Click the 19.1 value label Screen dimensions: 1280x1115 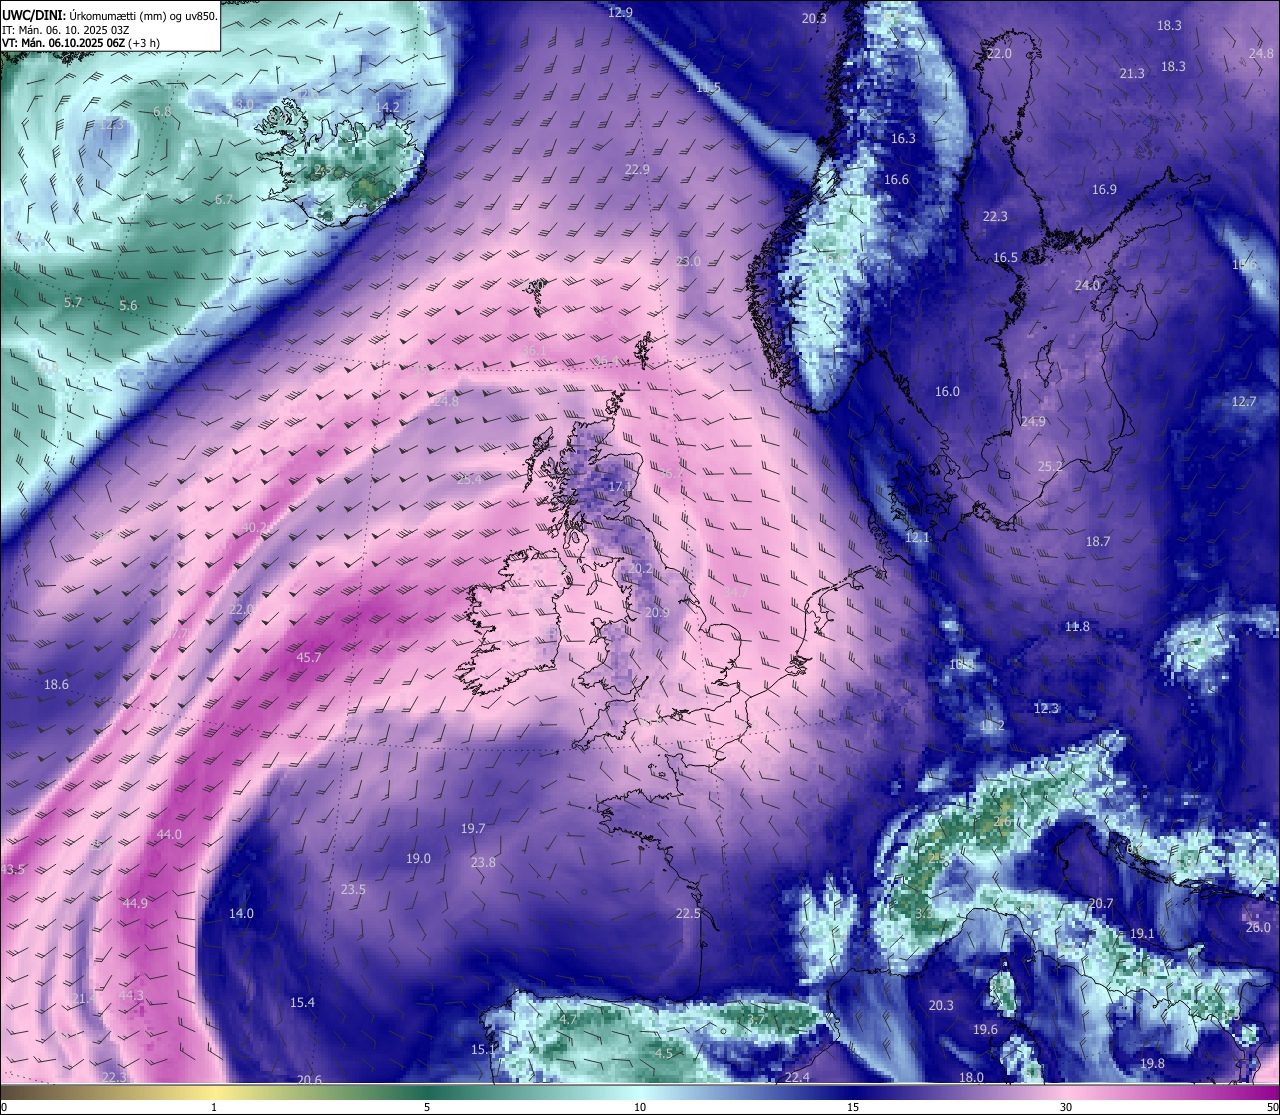pos(1142,934)
